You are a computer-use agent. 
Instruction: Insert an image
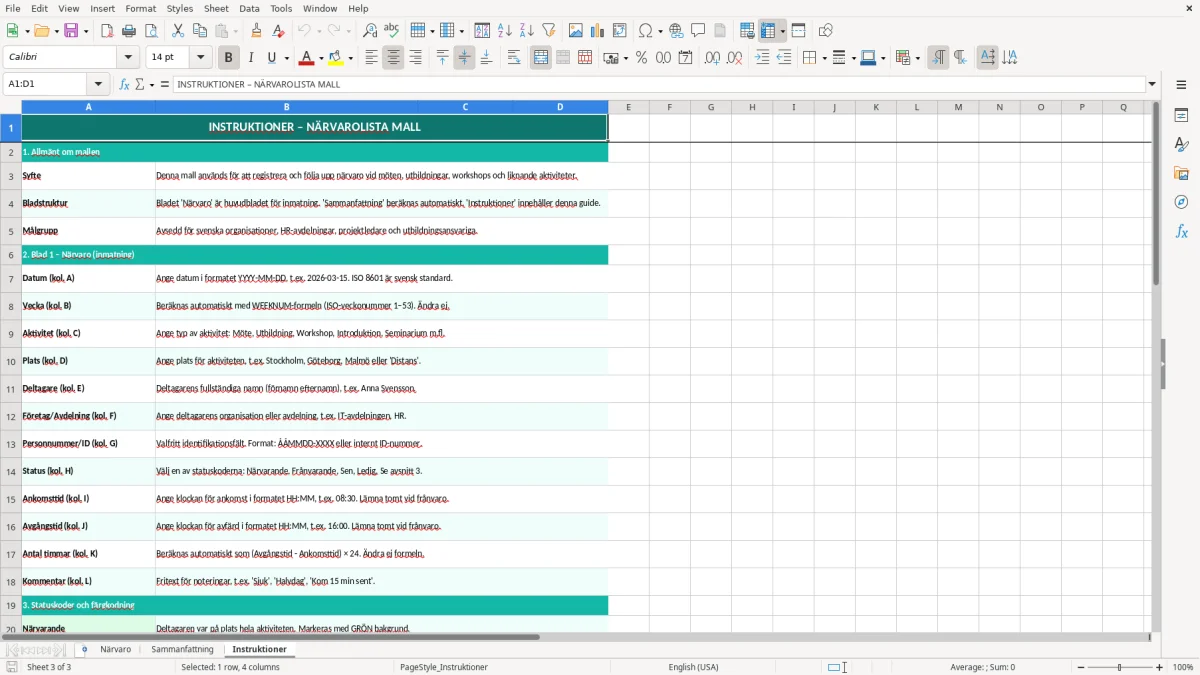(x=576, y=31)
